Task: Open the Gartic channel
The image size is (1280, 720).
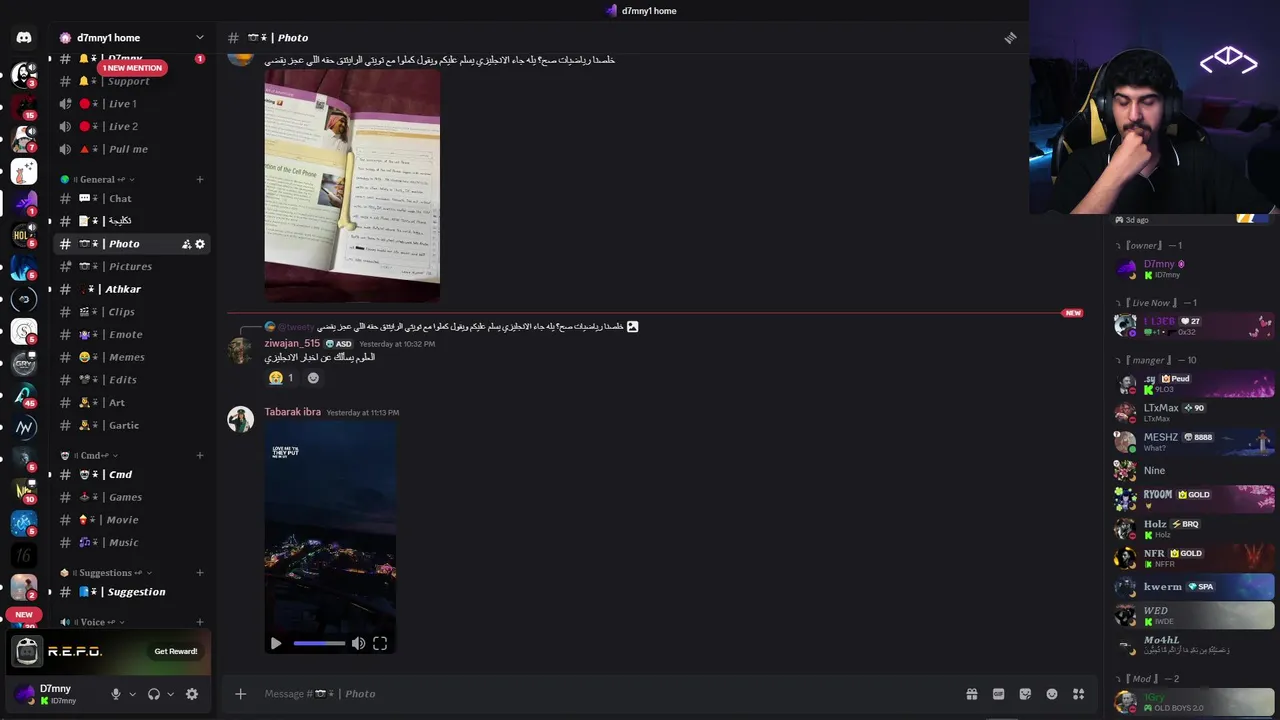Action: coord(132,425)
